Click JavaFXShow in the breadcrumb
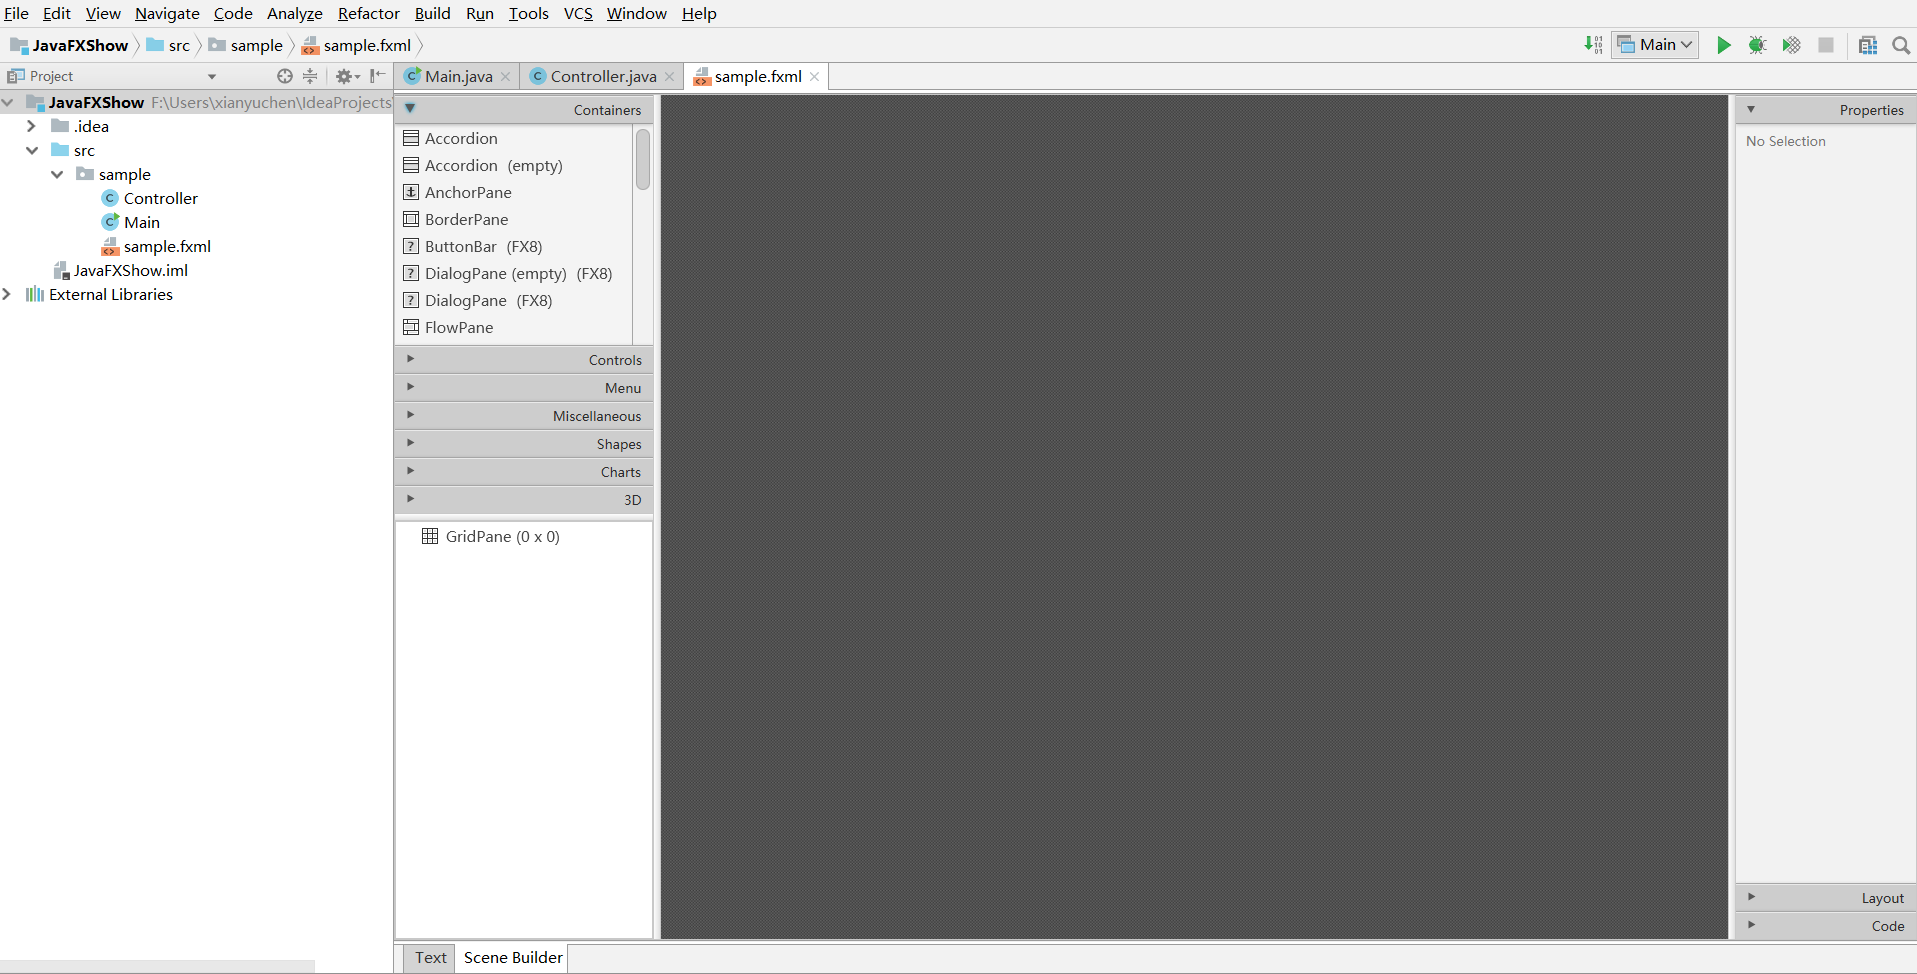1917x974 pixels. pyautogui.click(x=70, y=45)
